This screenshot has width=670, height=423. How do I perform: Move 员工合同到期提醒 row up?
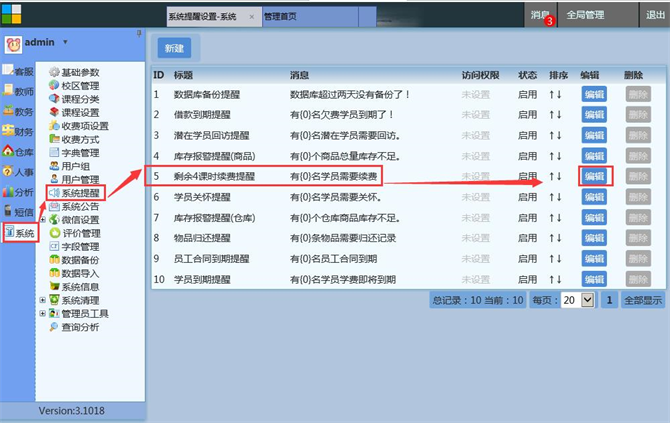point(552,258)
